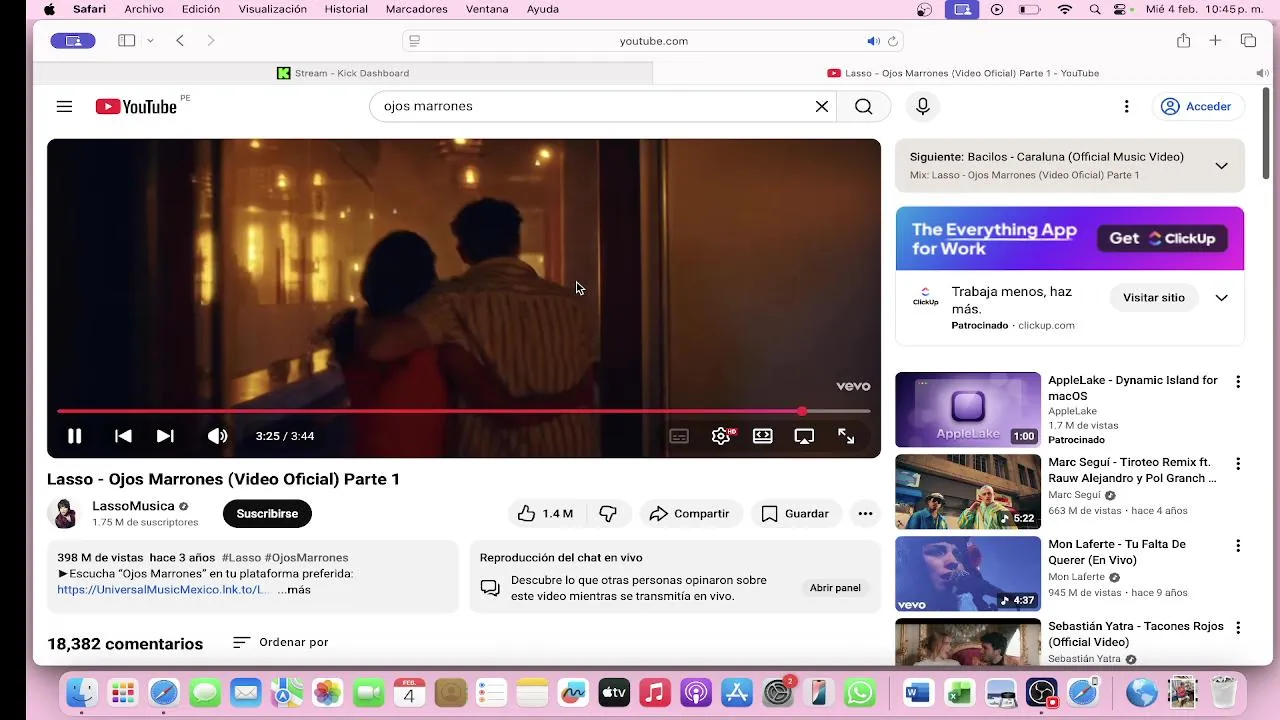Image resolution: width=1280 pixels, height=720 pixels.
Task: Switch to Stream - Kick Dashboard tab
Action: click(343, 73)
